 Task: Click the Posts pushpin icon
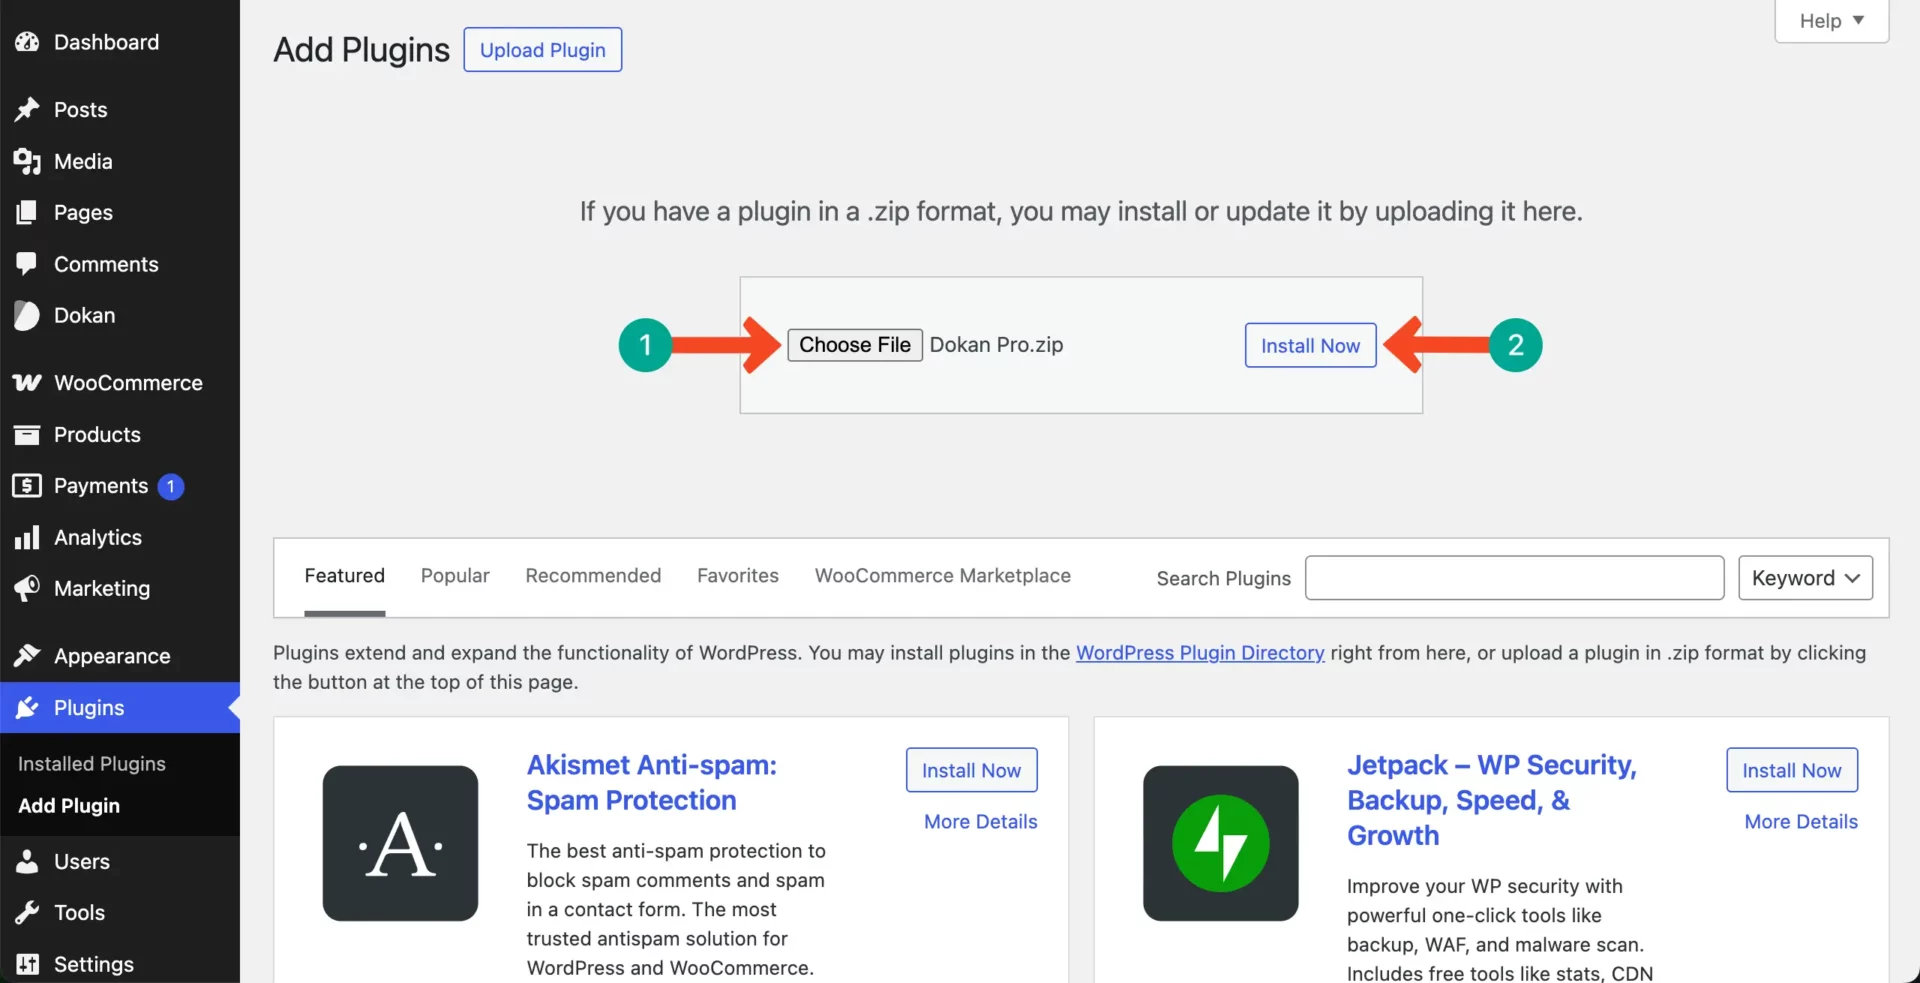coord(27,110)
